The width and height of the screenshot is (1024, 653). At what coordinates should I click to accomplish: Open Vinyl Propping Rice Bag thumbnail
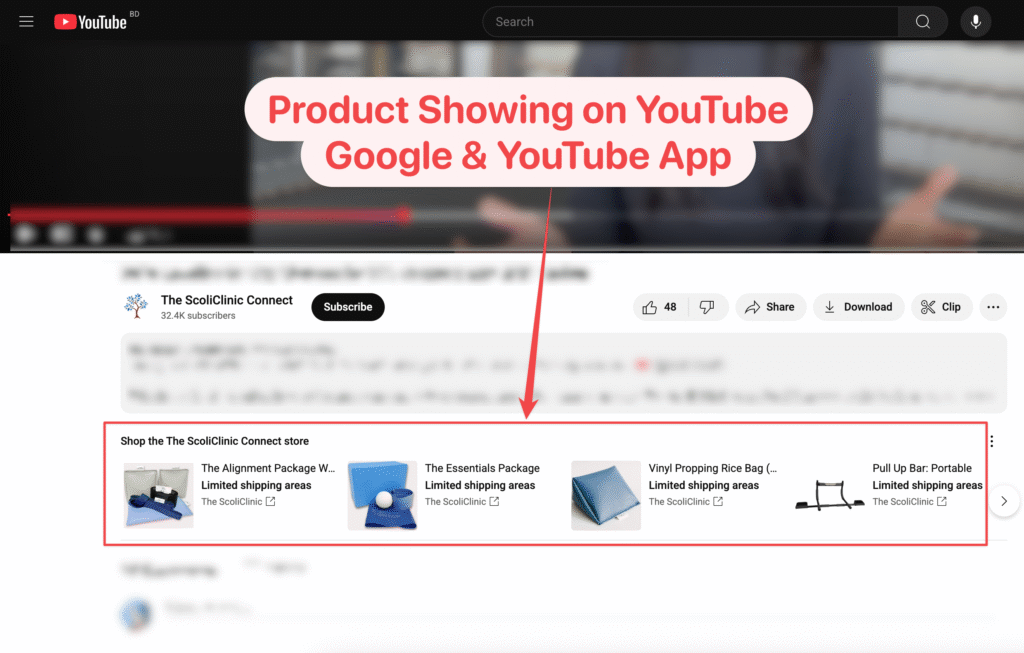606,495
